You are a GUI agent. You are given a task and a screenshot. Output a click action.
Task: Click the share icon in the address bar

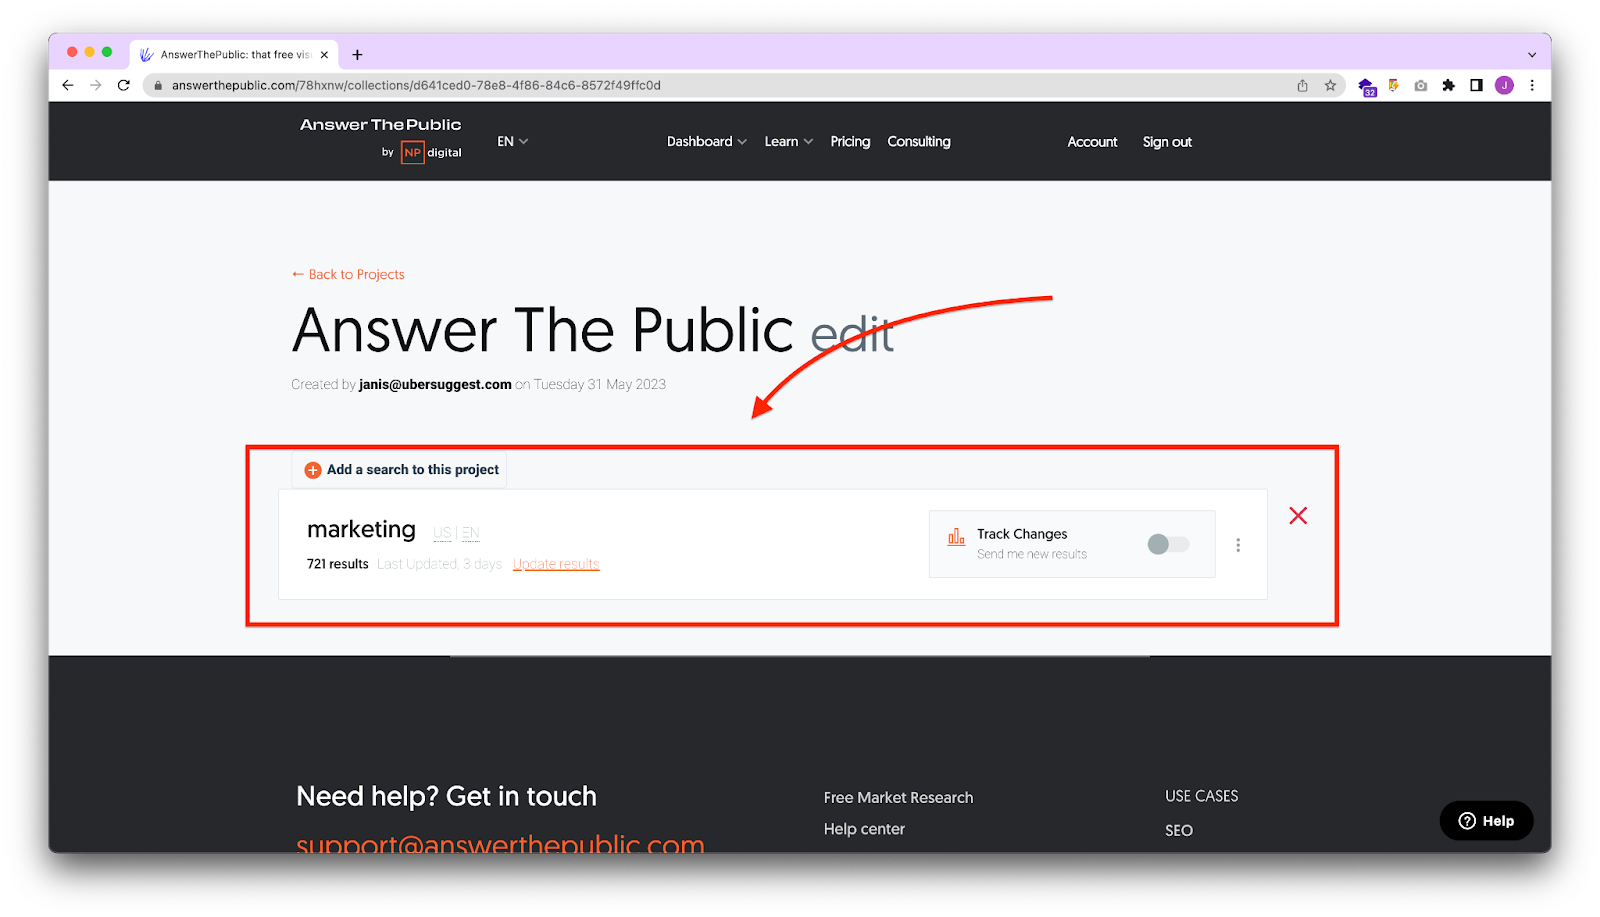(1302, 86)
